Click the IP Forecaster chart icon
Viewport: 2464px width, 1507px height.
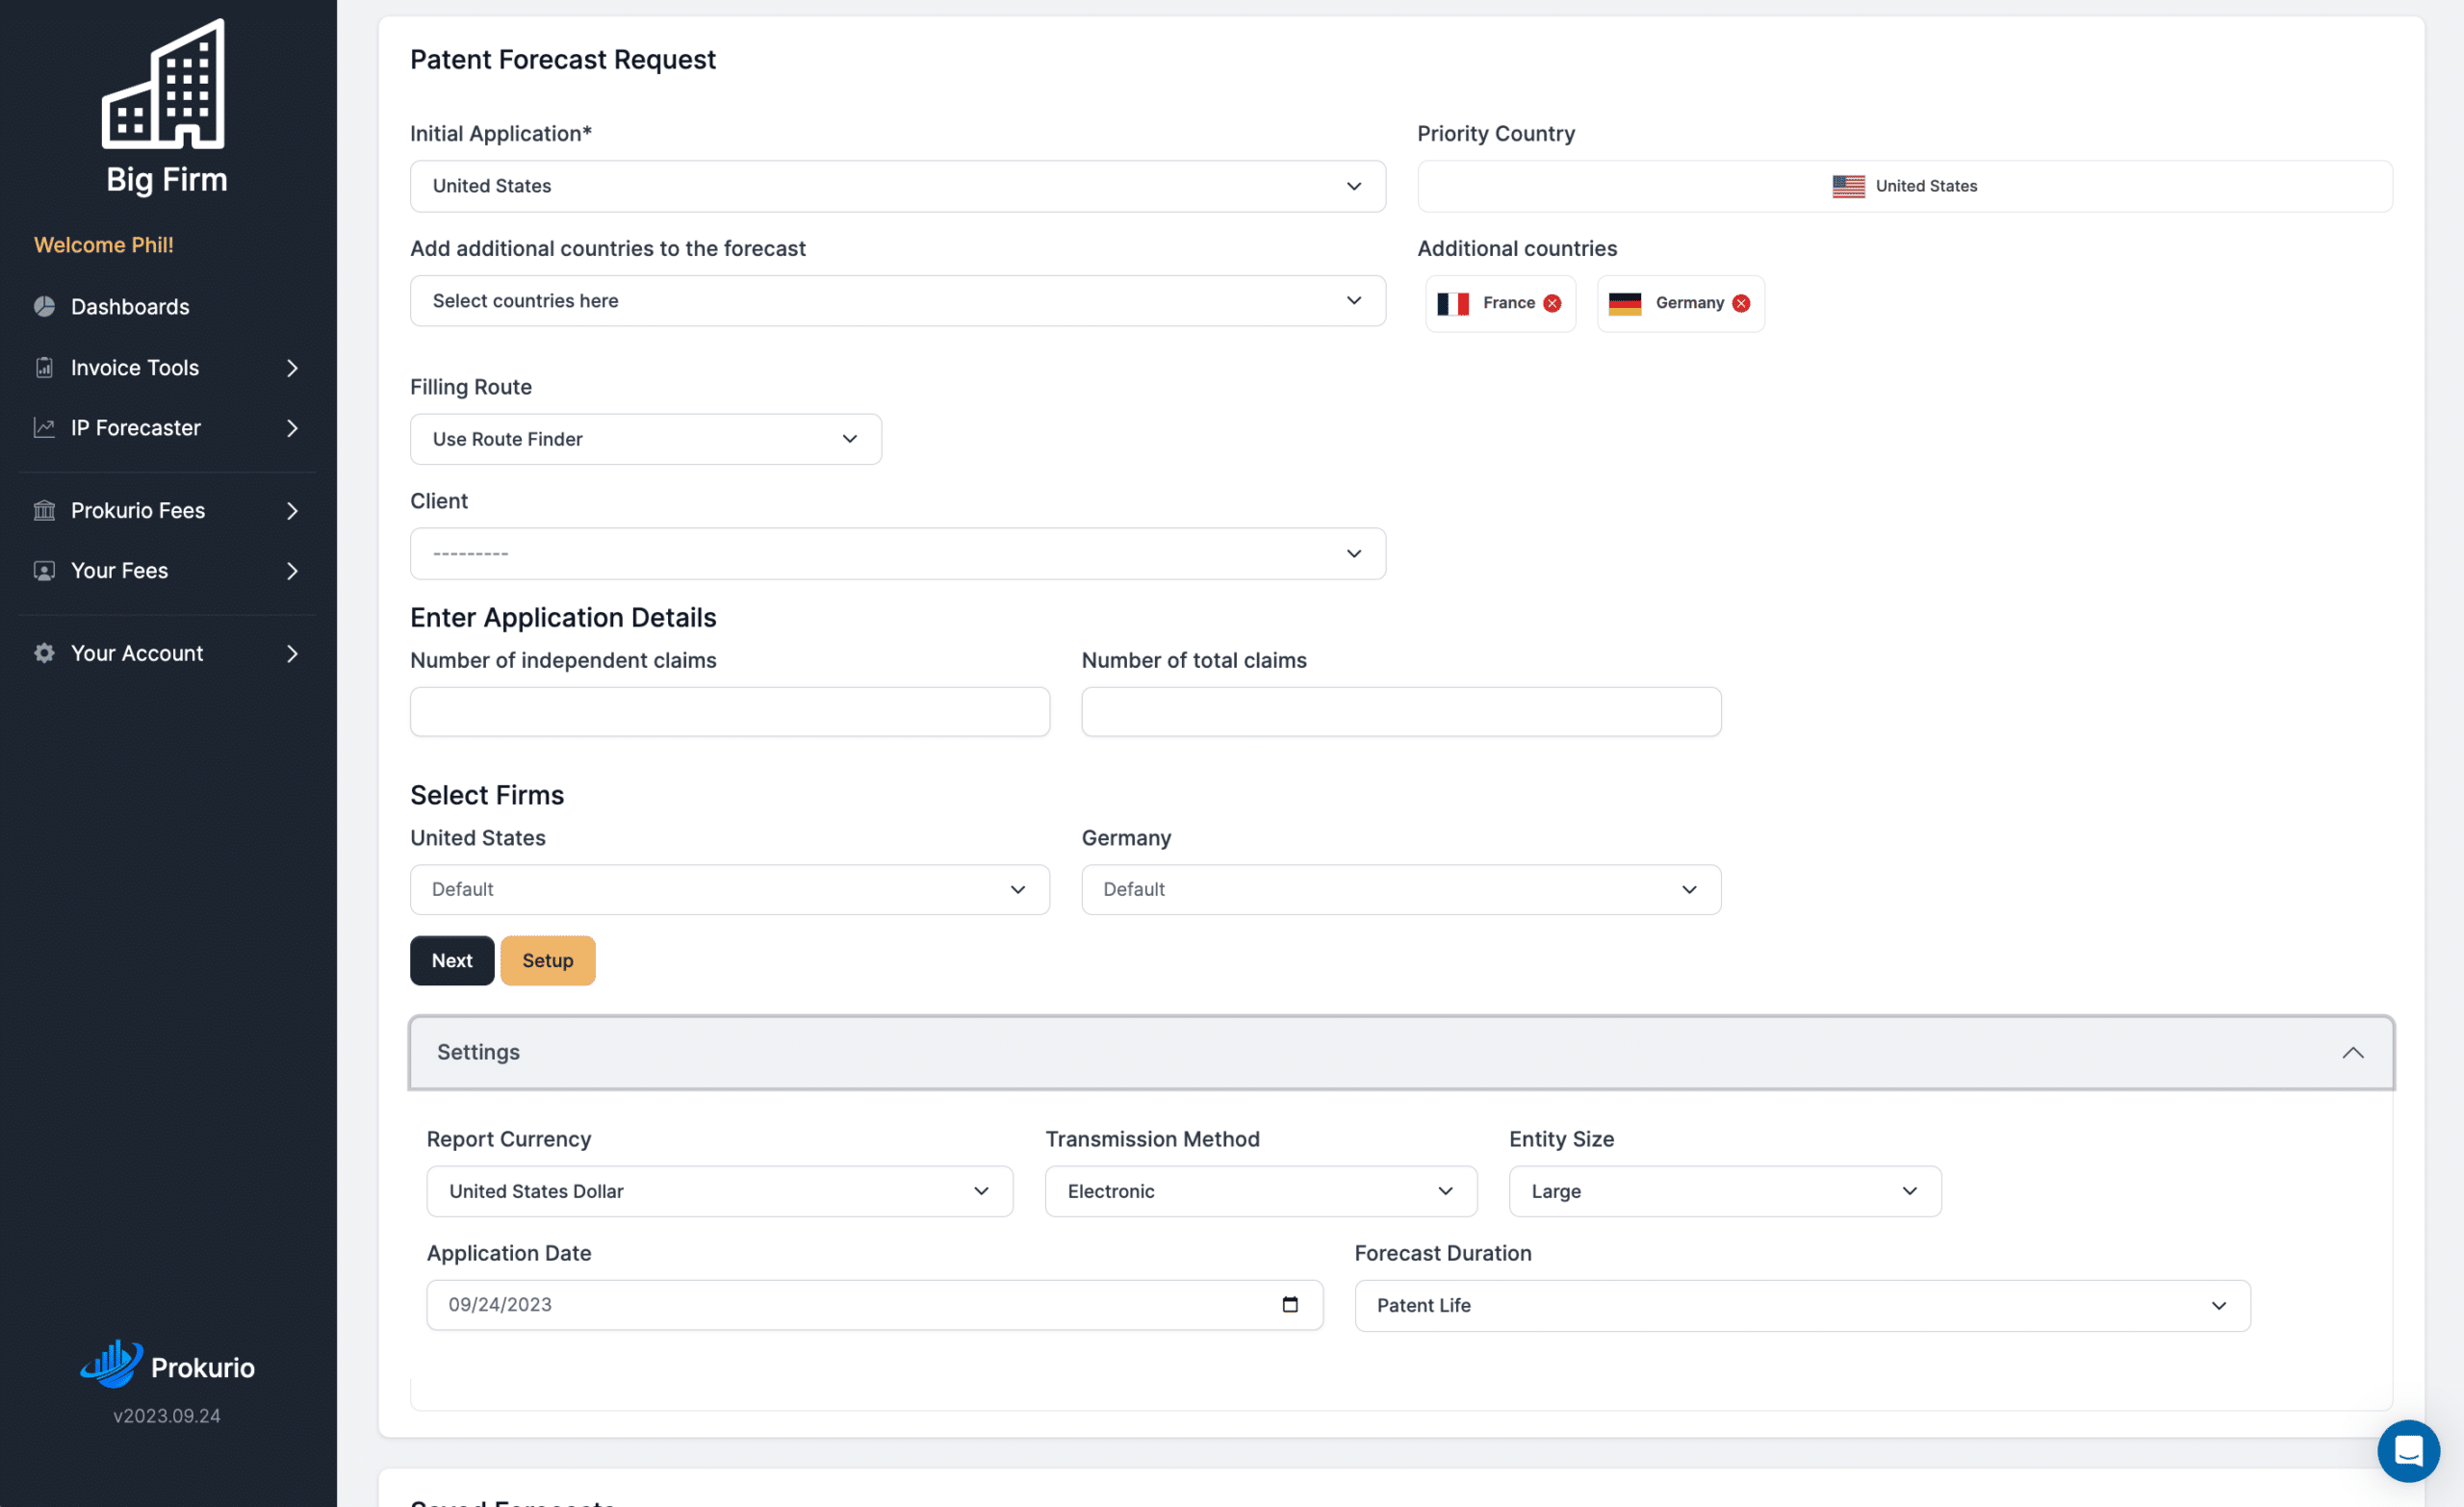click(44, 427)
